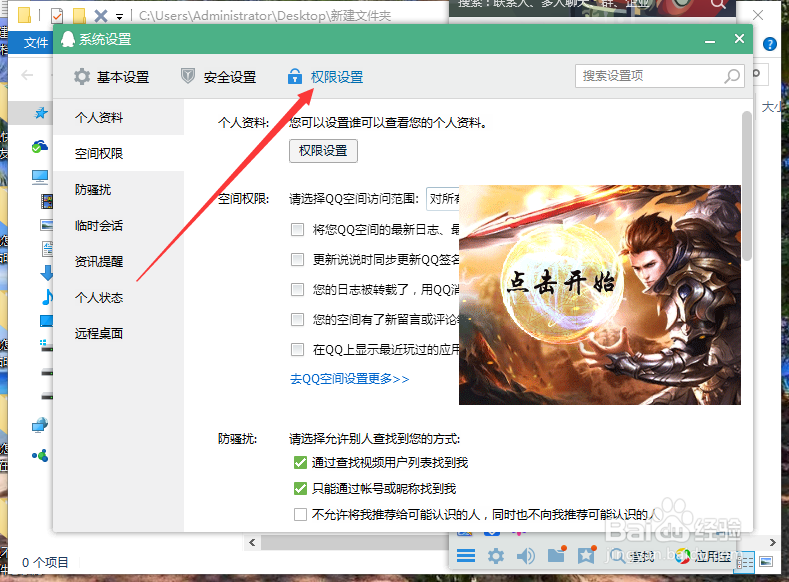Select 资讯提醒 in the settings sidebar
The width and height of the screenshot is (789, 582).
[119, 262]
